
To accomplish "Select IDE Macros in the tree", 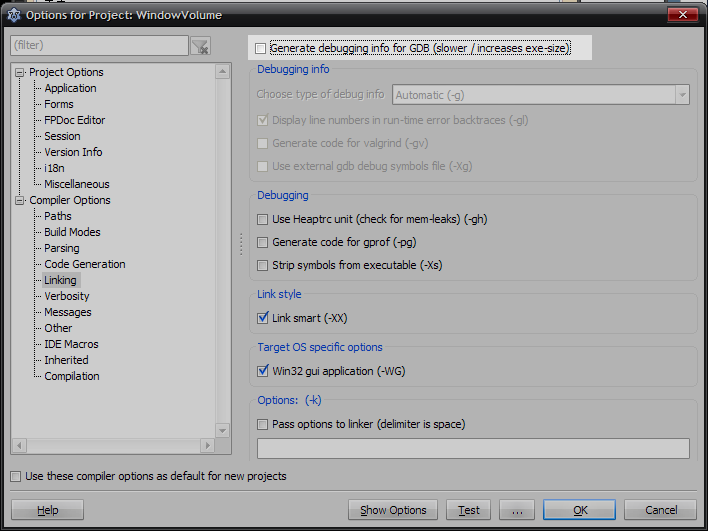I will tap(71, 345).
